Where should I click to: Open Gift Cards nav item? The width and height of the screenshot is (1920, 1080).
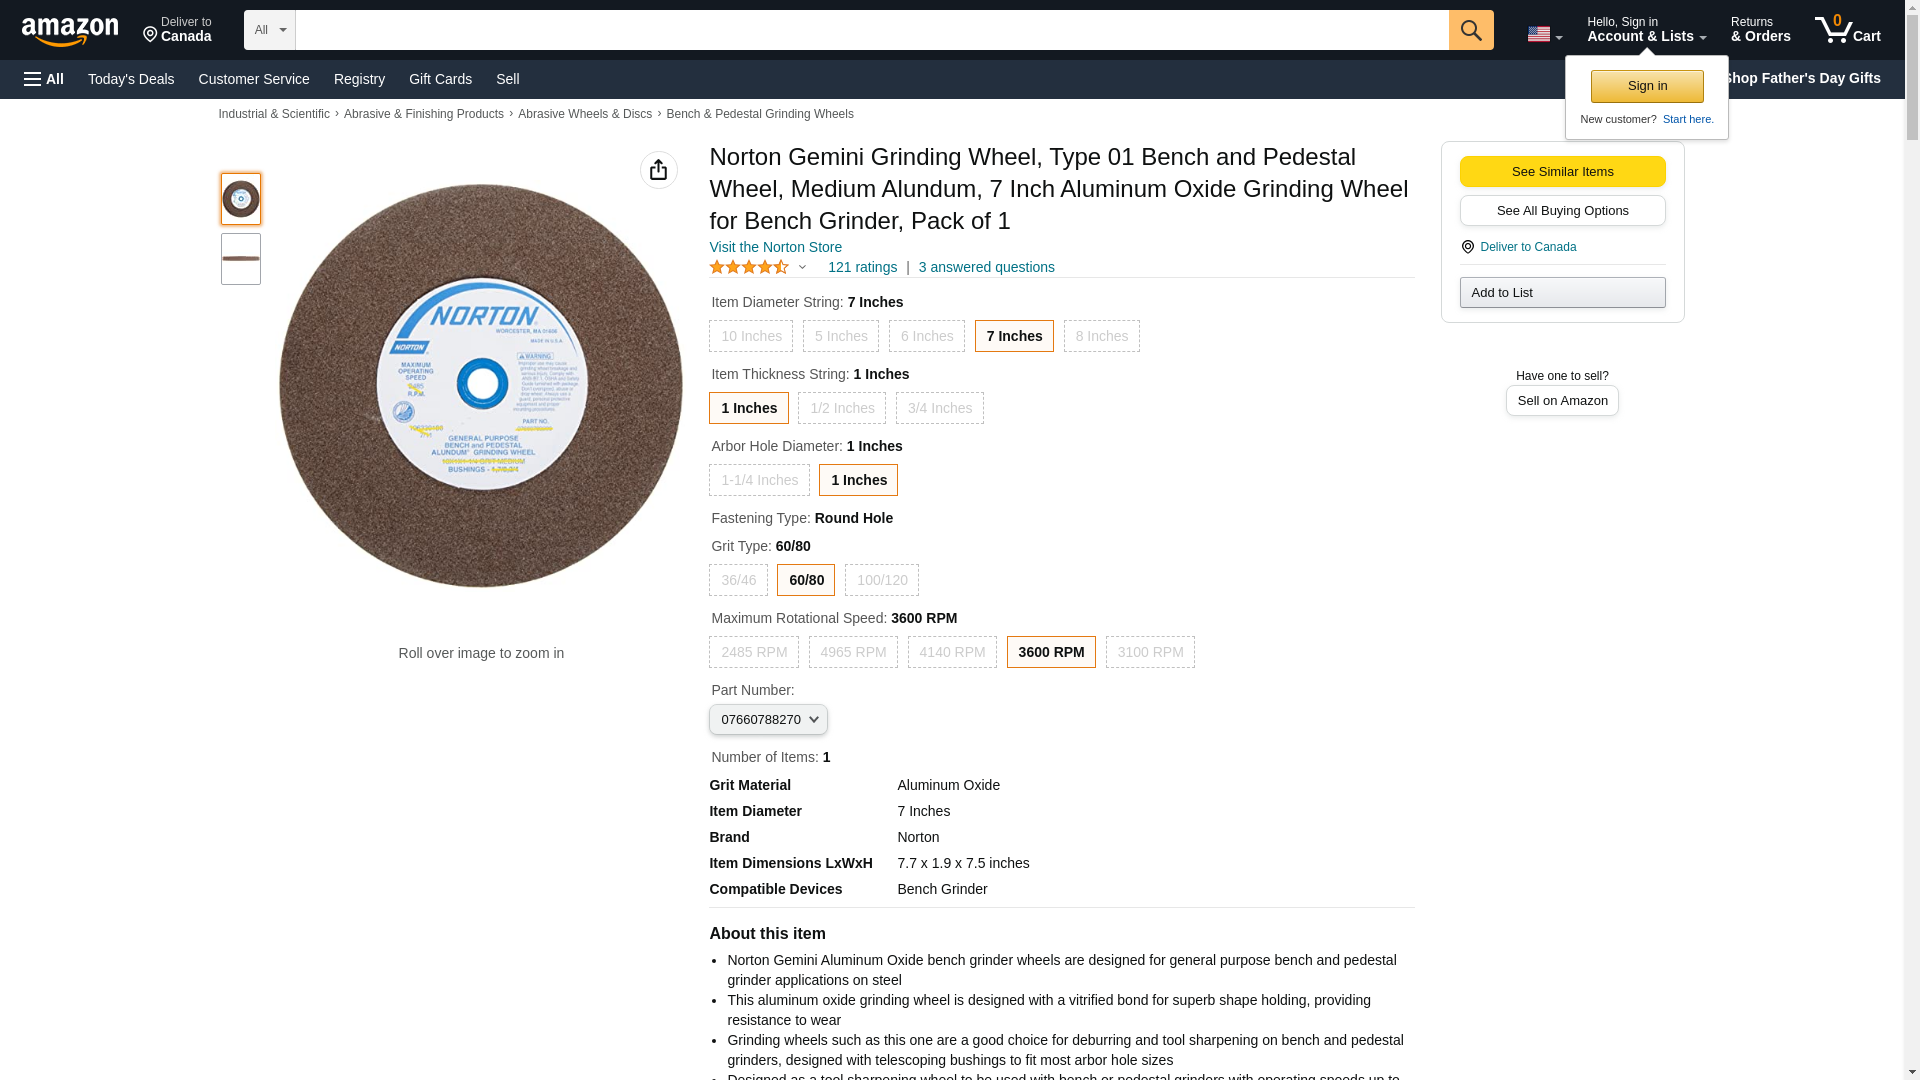click(x=440, y=79)
